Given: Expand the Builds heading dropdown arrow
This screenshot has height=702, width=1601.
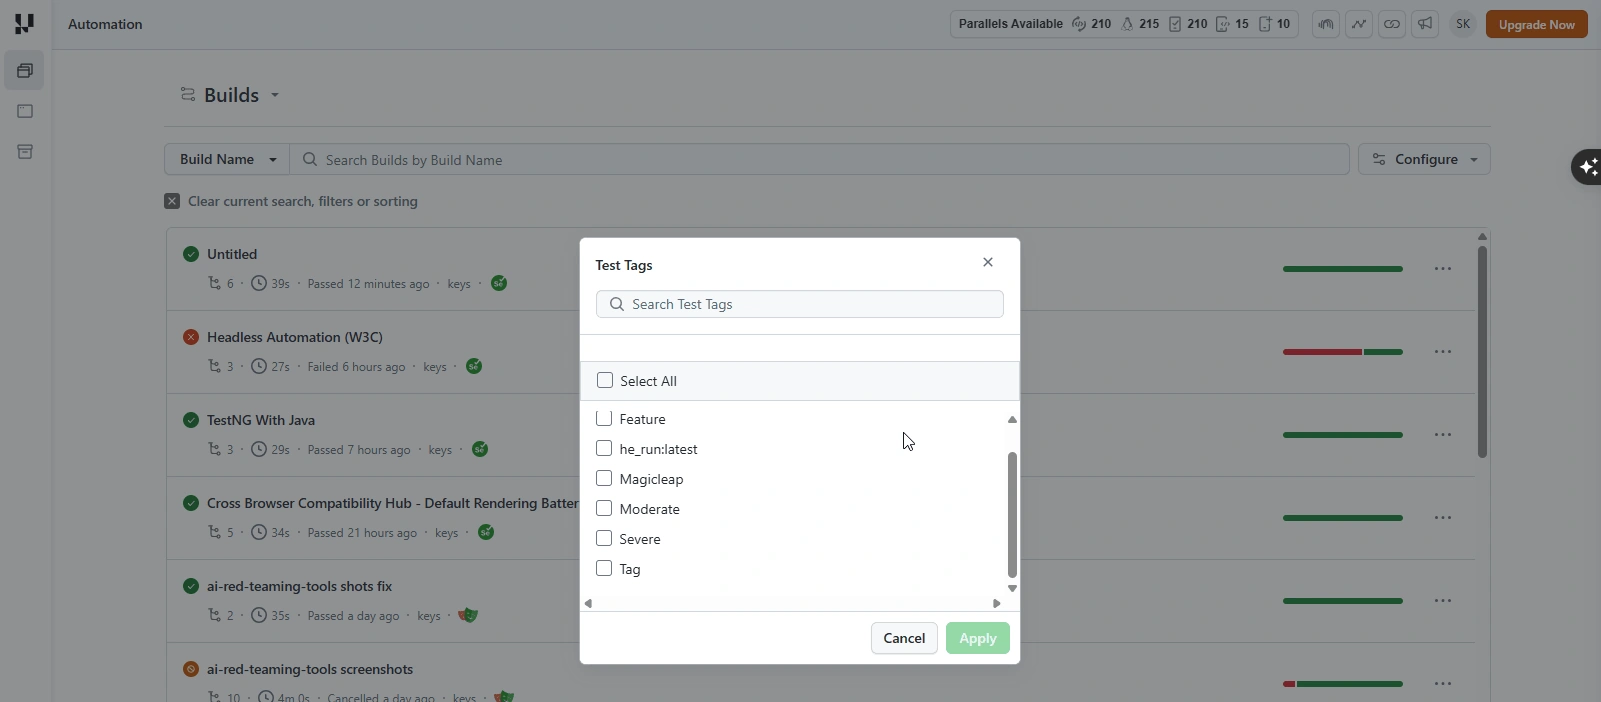Looking at the screenshot, I should pos(275,95).
